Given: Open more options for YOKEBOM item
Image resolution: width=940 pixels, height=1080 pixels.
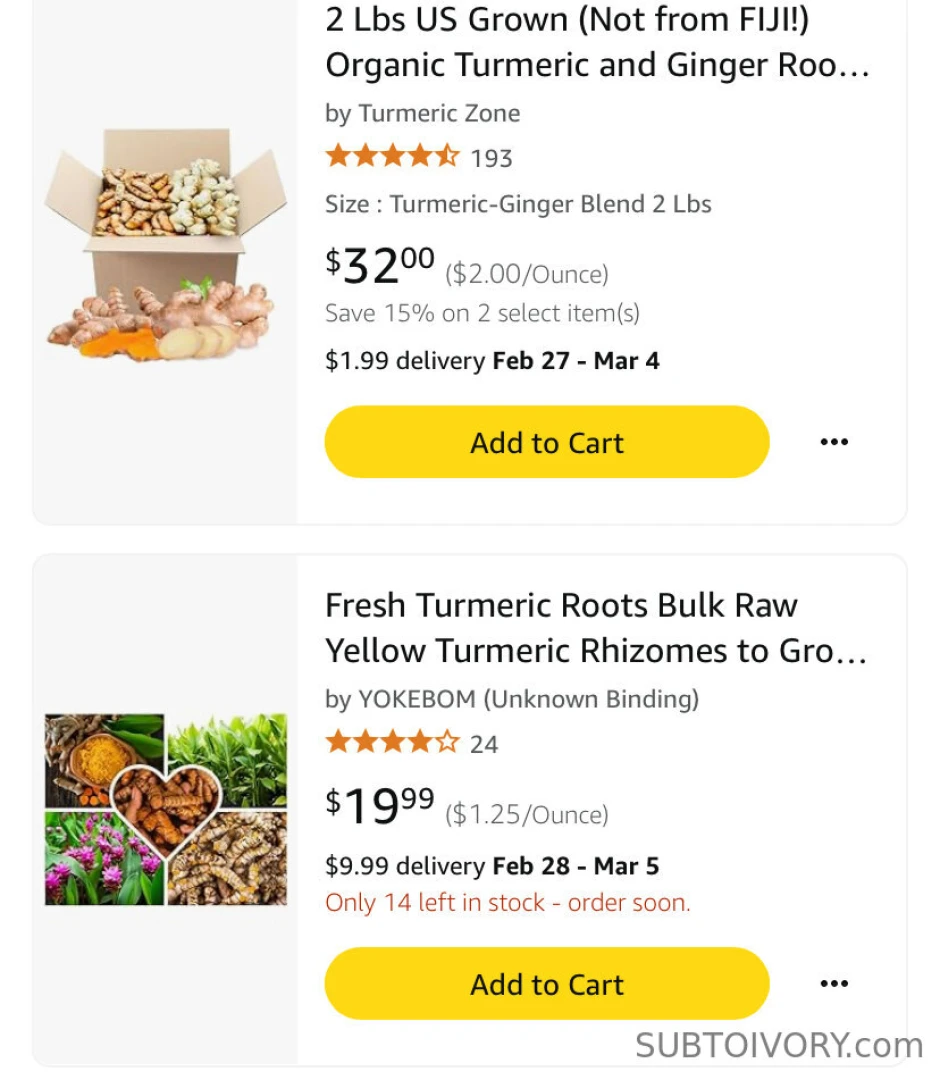Looking at the screenshot, I should [834, 984].
